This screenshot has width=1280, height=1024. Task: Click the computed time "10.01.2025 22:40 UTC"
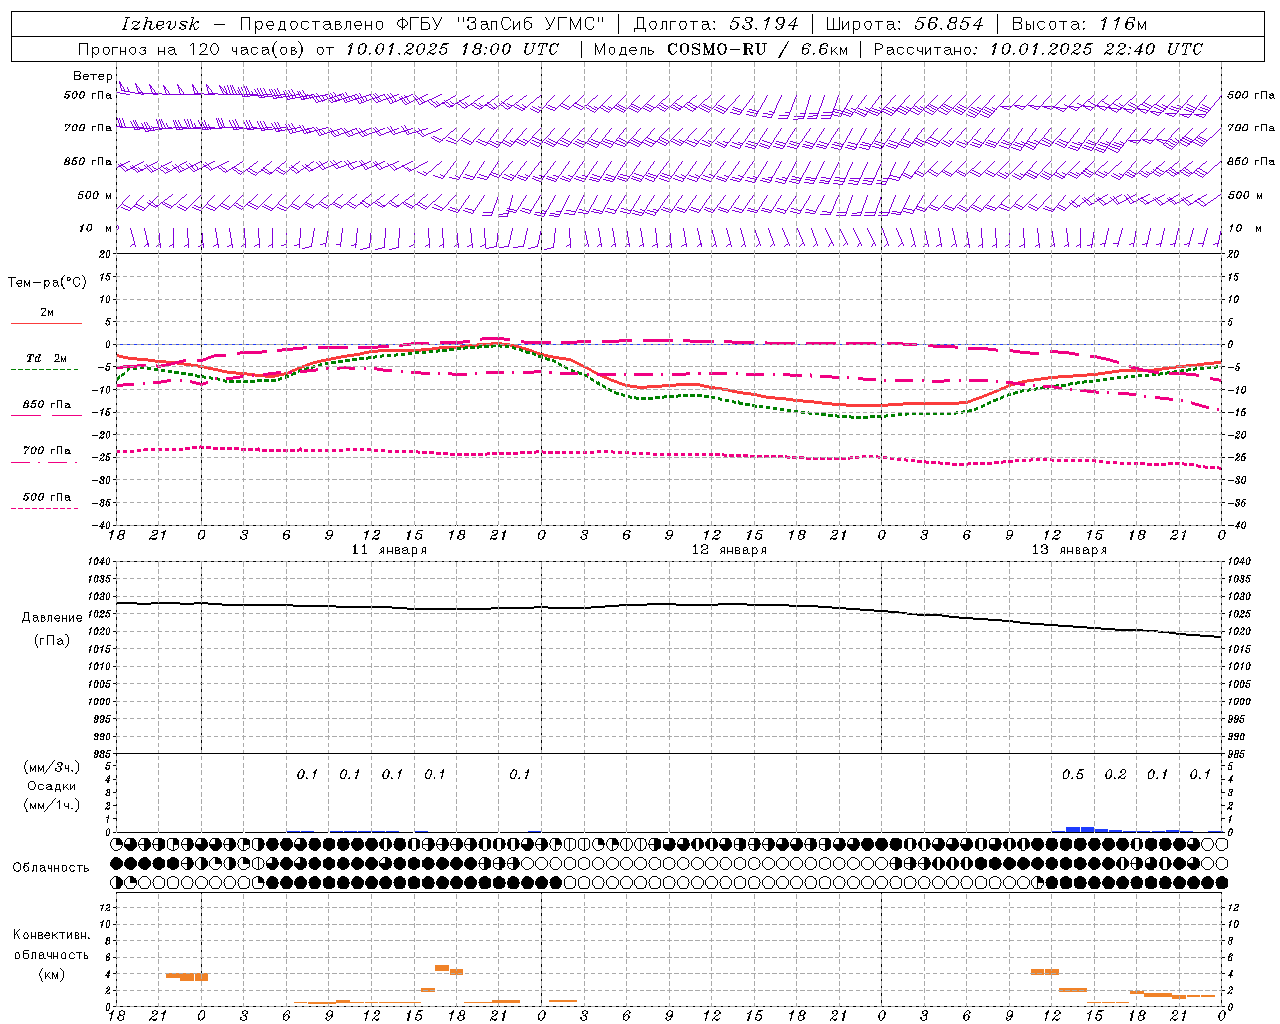pos(1096,49)
